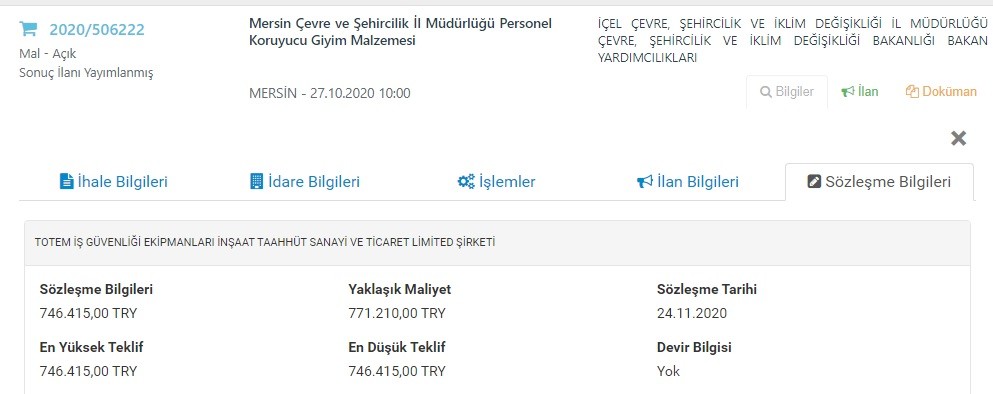The height and width of the screenshot is (394, 993).
Task: Open the İlan link
Action: pos(859,92)
